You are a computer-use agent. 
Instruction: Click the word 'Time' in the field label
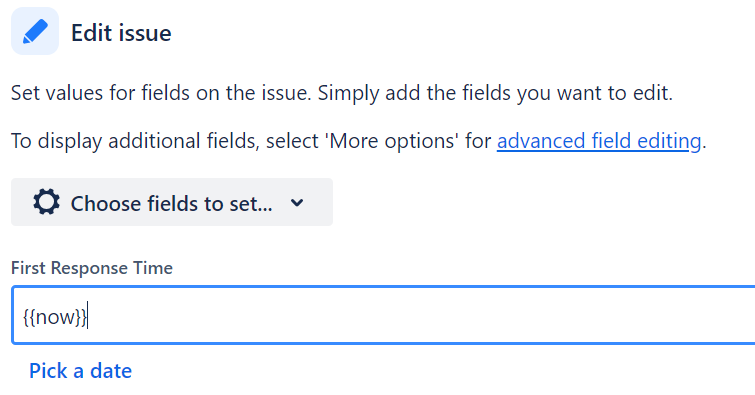pos(153,268)
